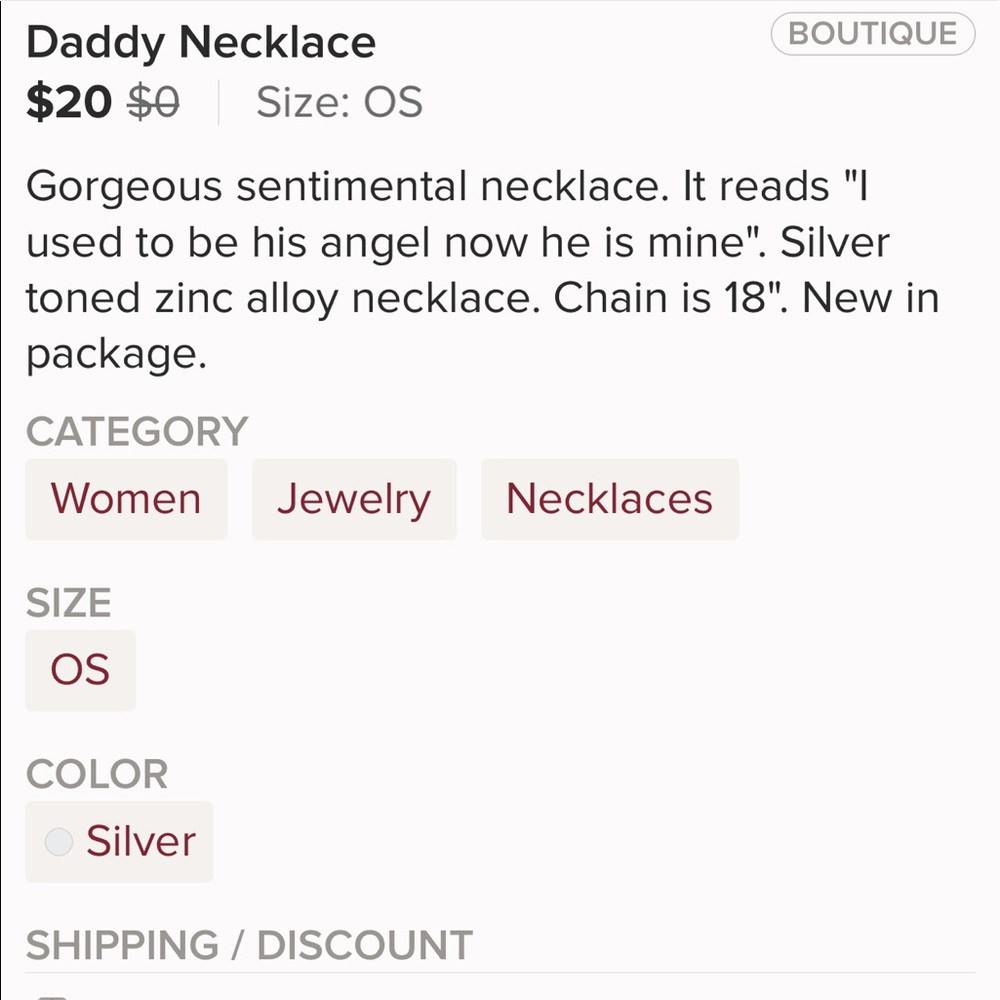Click the listing title Daddy Necklace
Image resolution: width=1000 pixels, height=1000 pixels.
[200, 42]
